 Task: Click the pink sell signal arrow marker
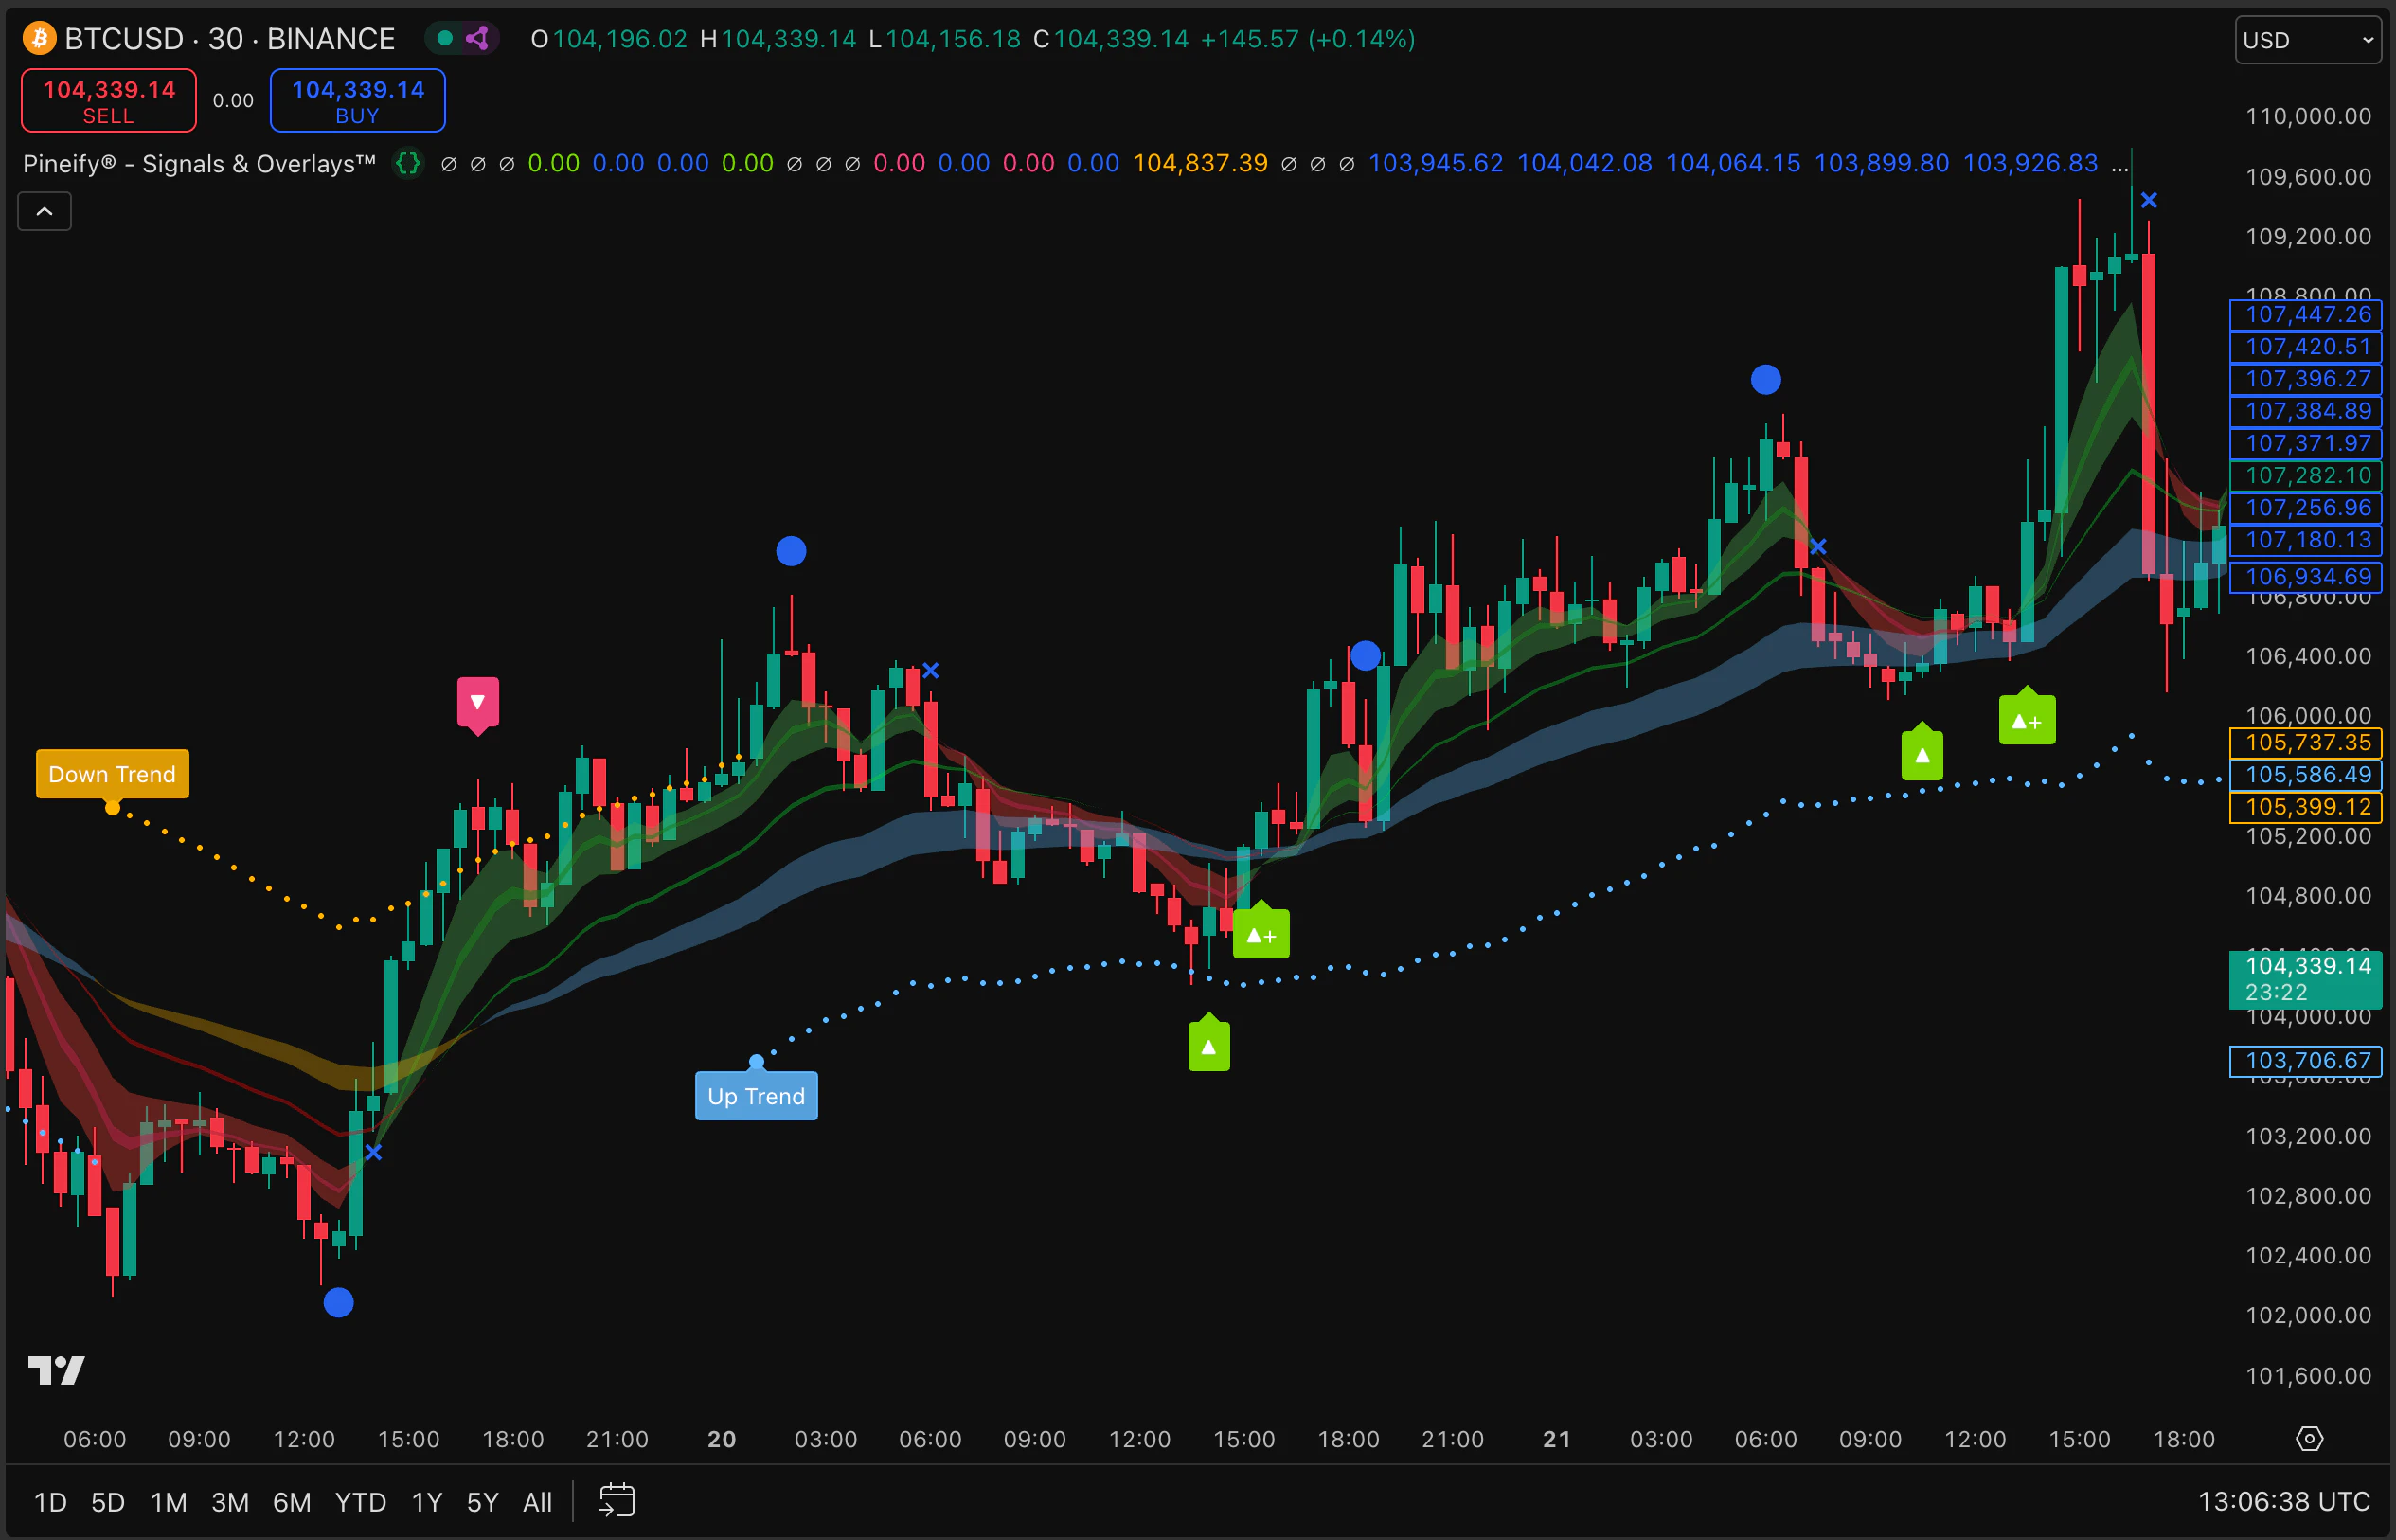478,702
